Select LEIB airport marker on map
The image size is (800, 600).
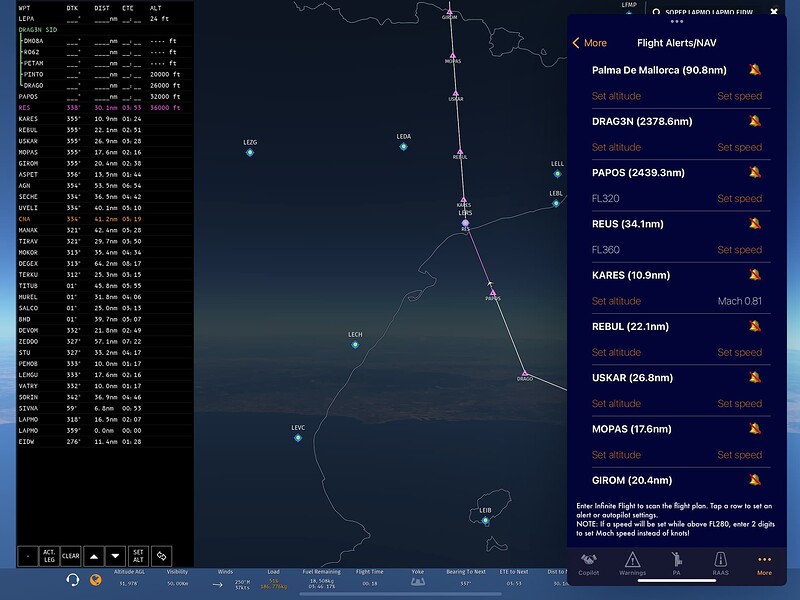485,520
